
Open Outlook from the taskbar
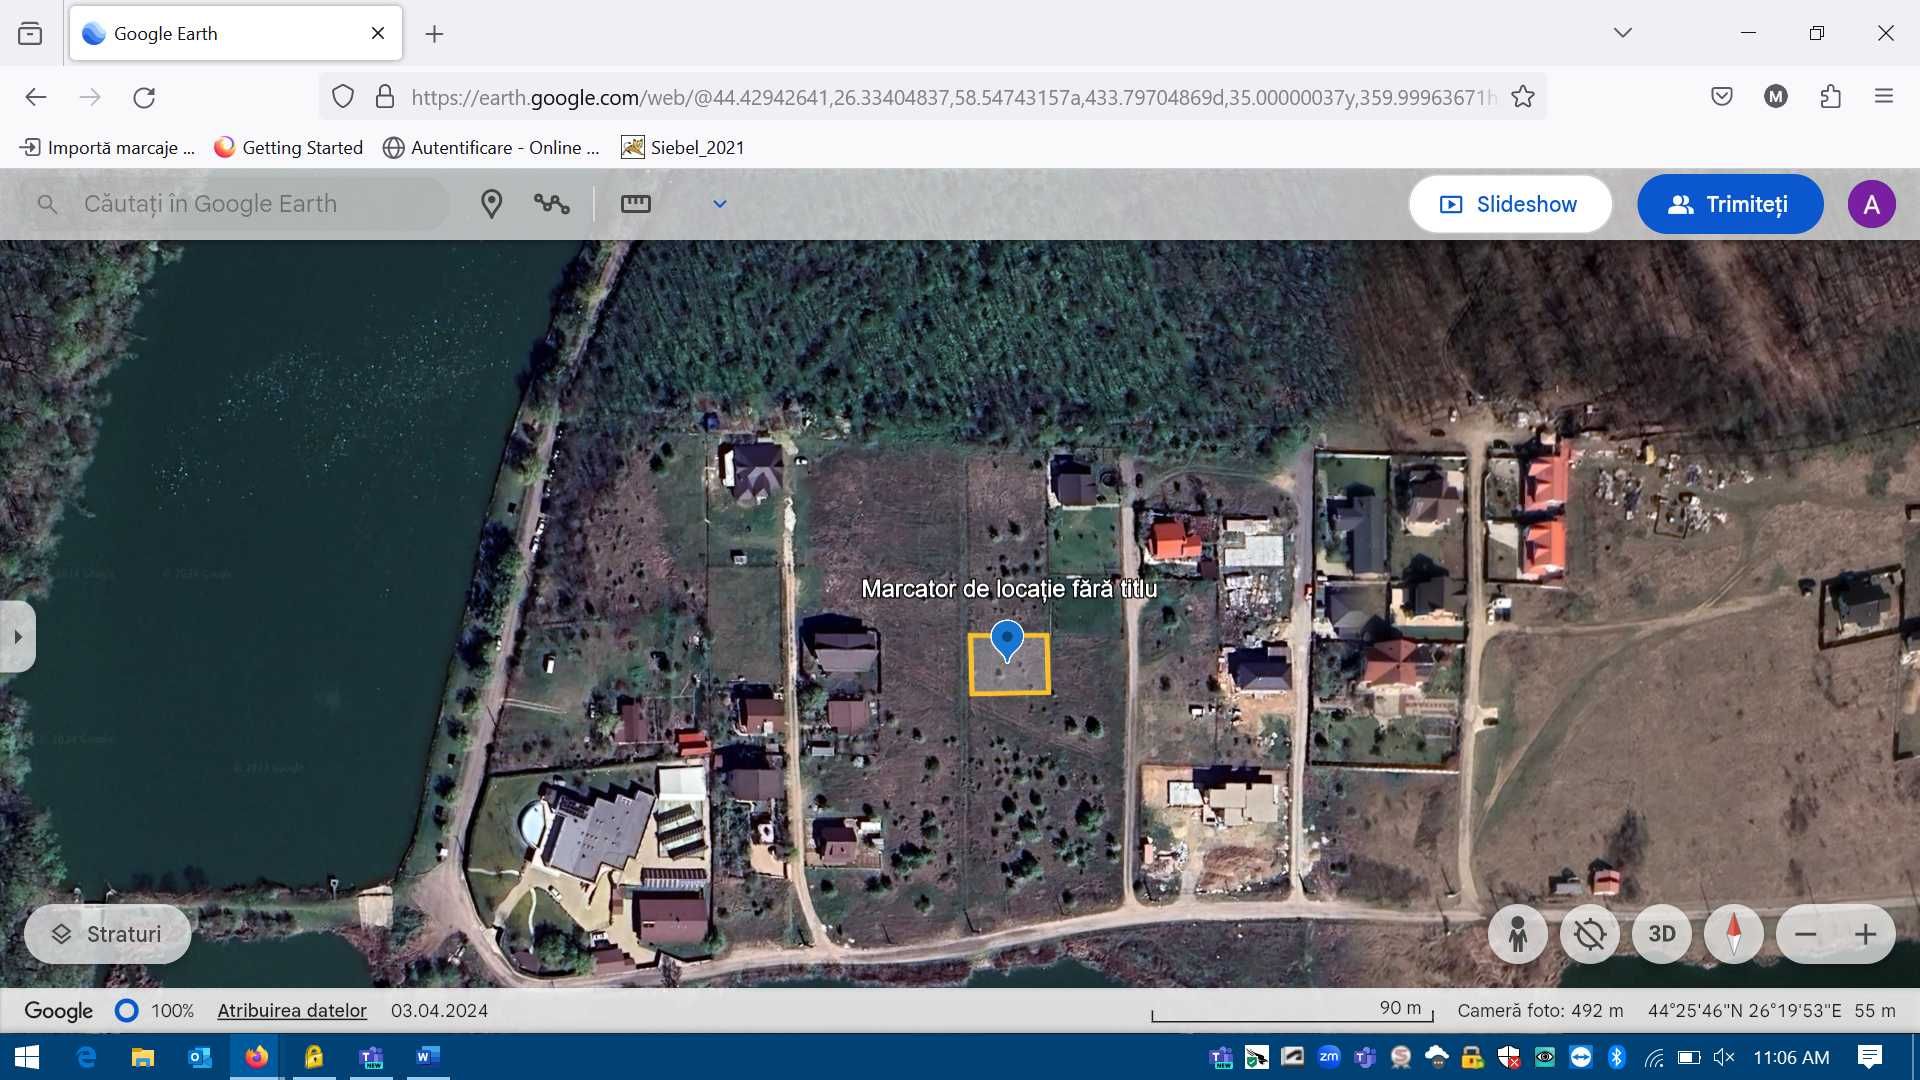200,1057
